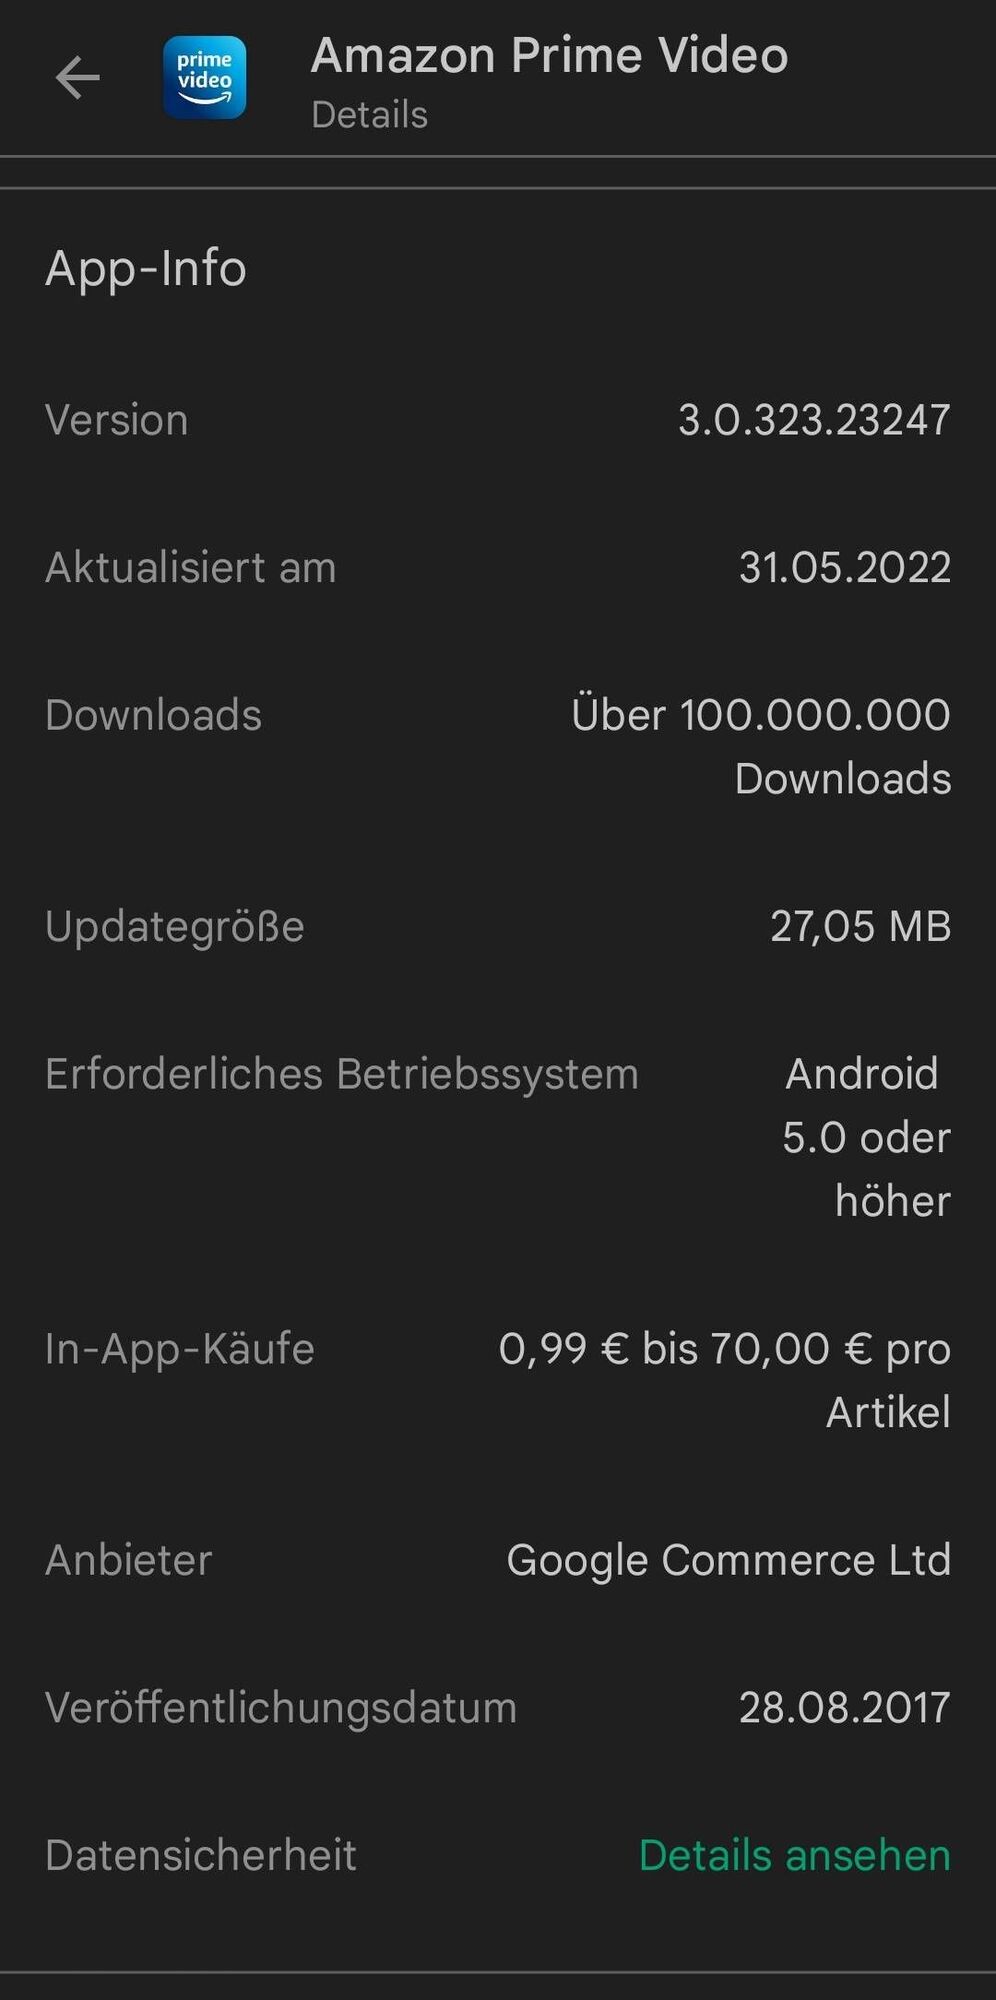Tap the Updategröße label
Image resolution: width=996 pixels, height=2000 pixels.
pos(175,926)
